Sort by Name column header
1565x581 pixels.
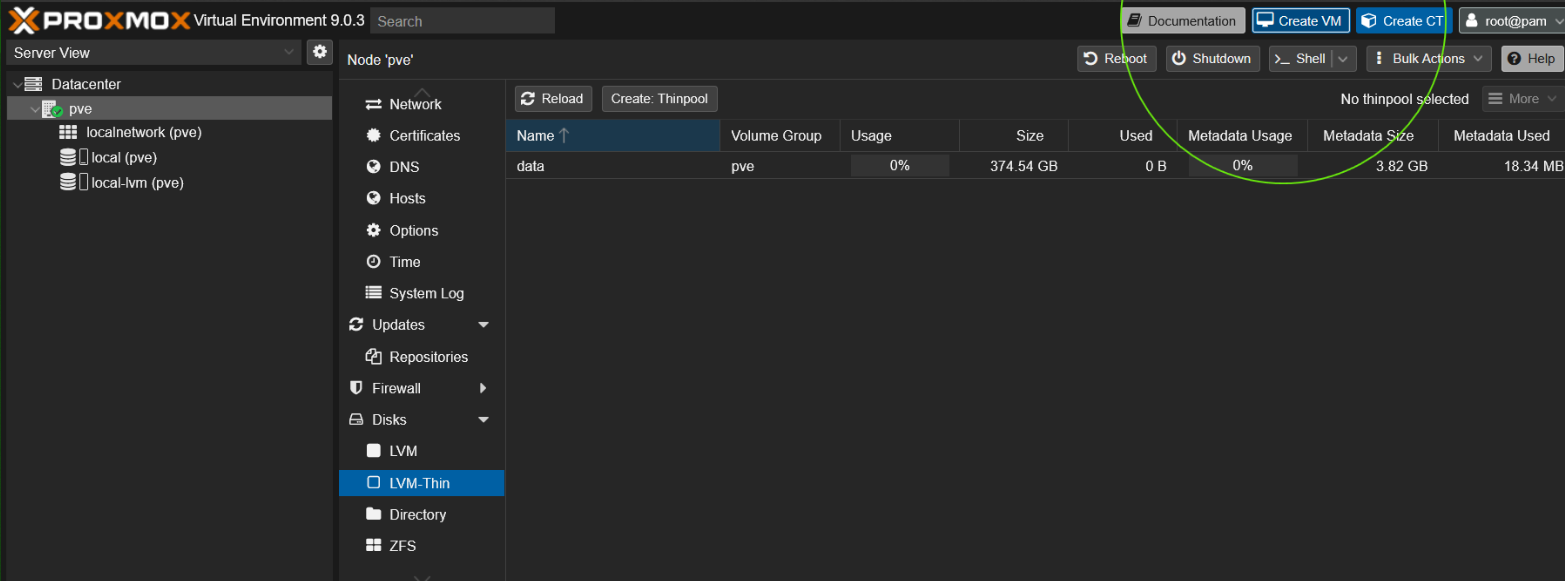click(612, 136)
